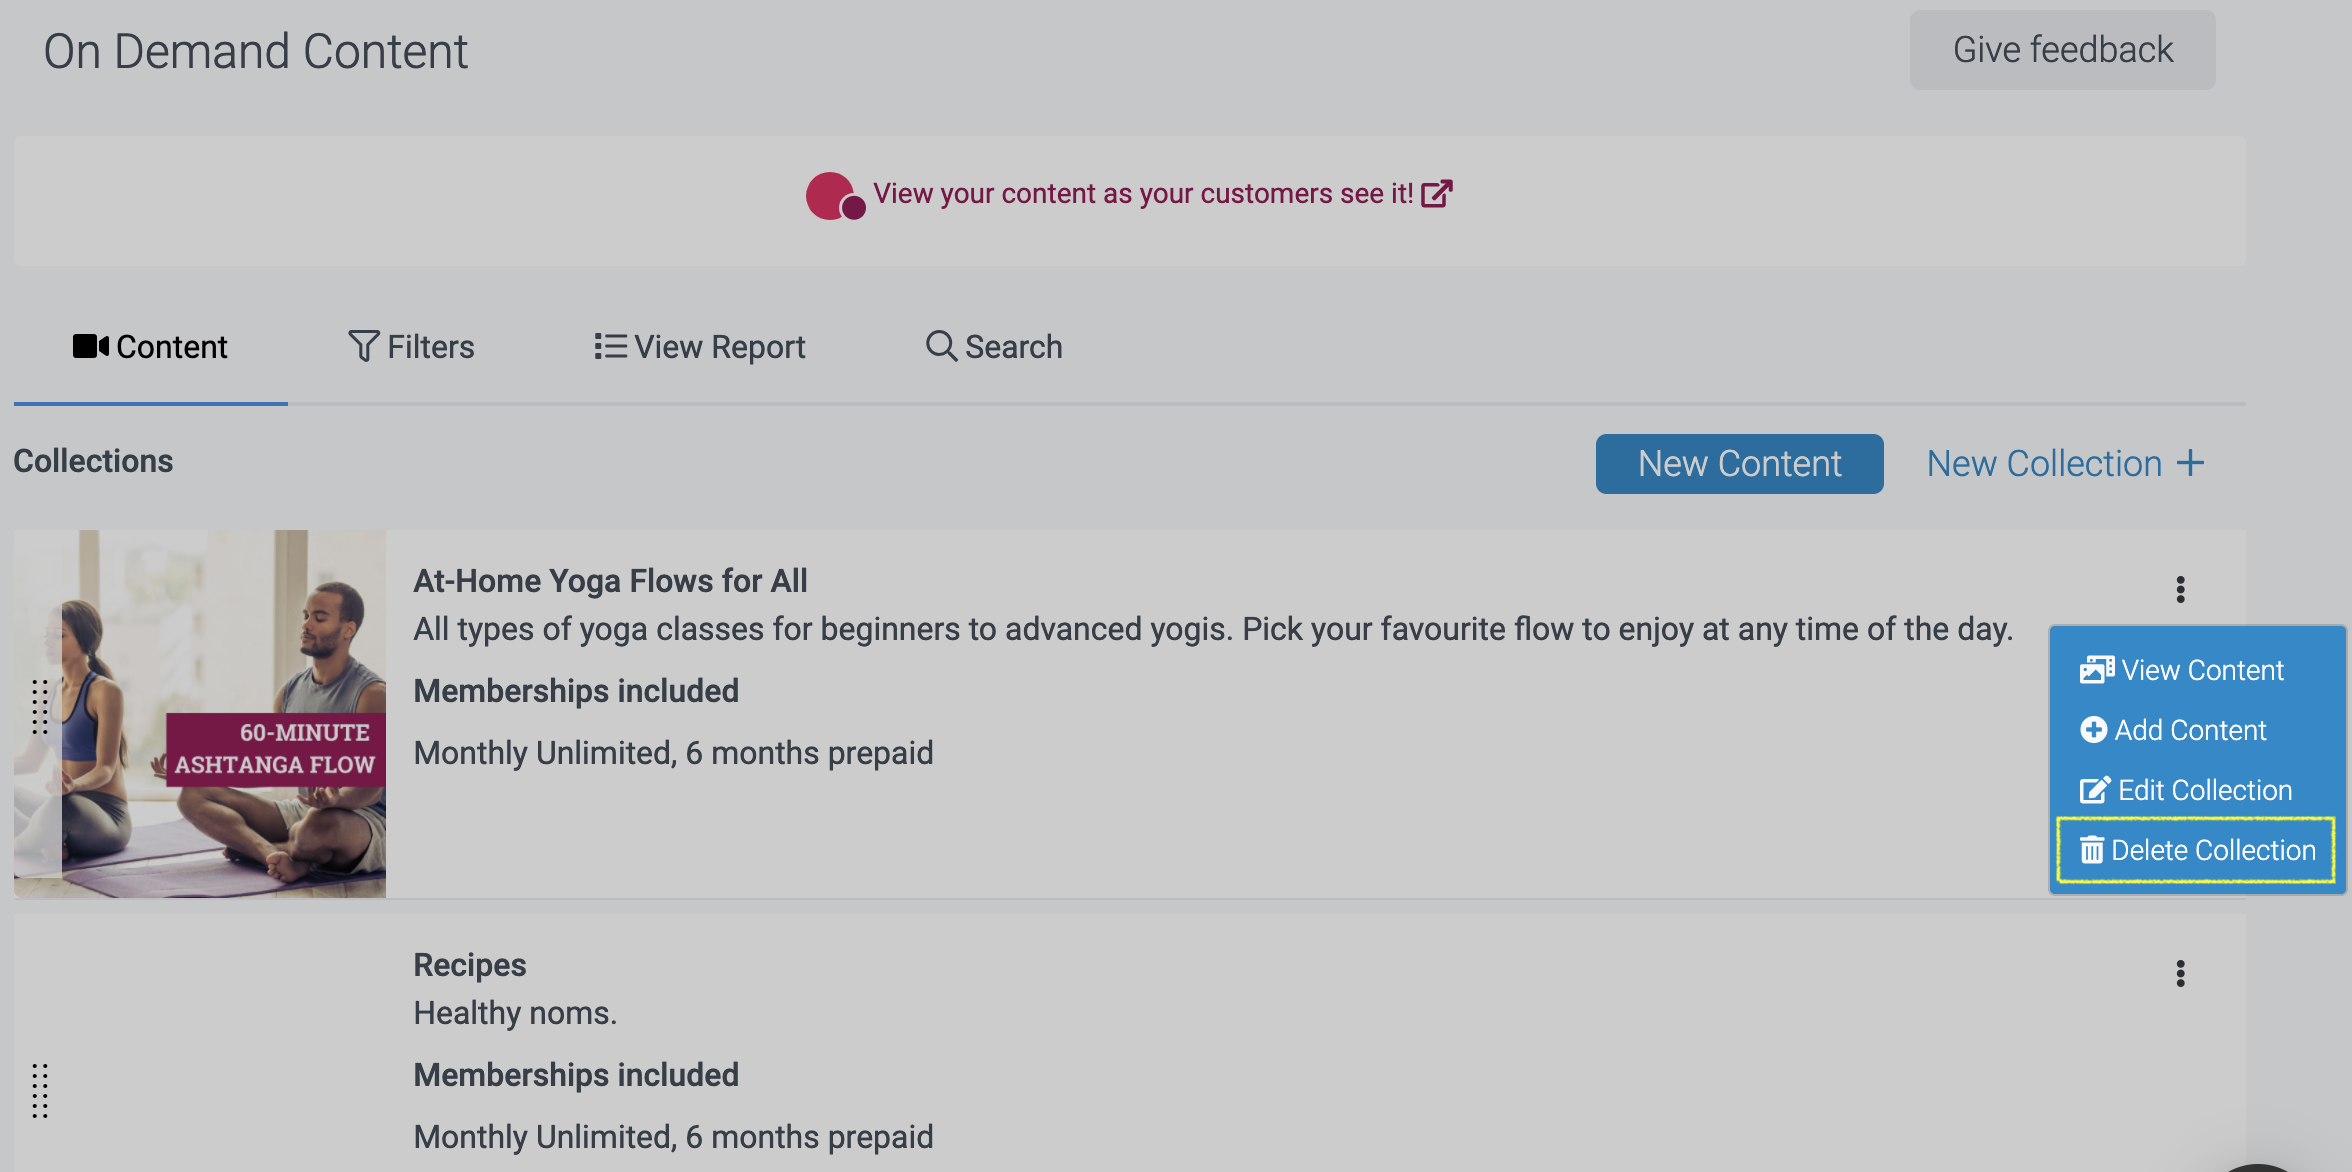This screenshot has height=1172, width=2352.
Task: Click the magnifying glass Search icon
Action: tap(940, 346)
